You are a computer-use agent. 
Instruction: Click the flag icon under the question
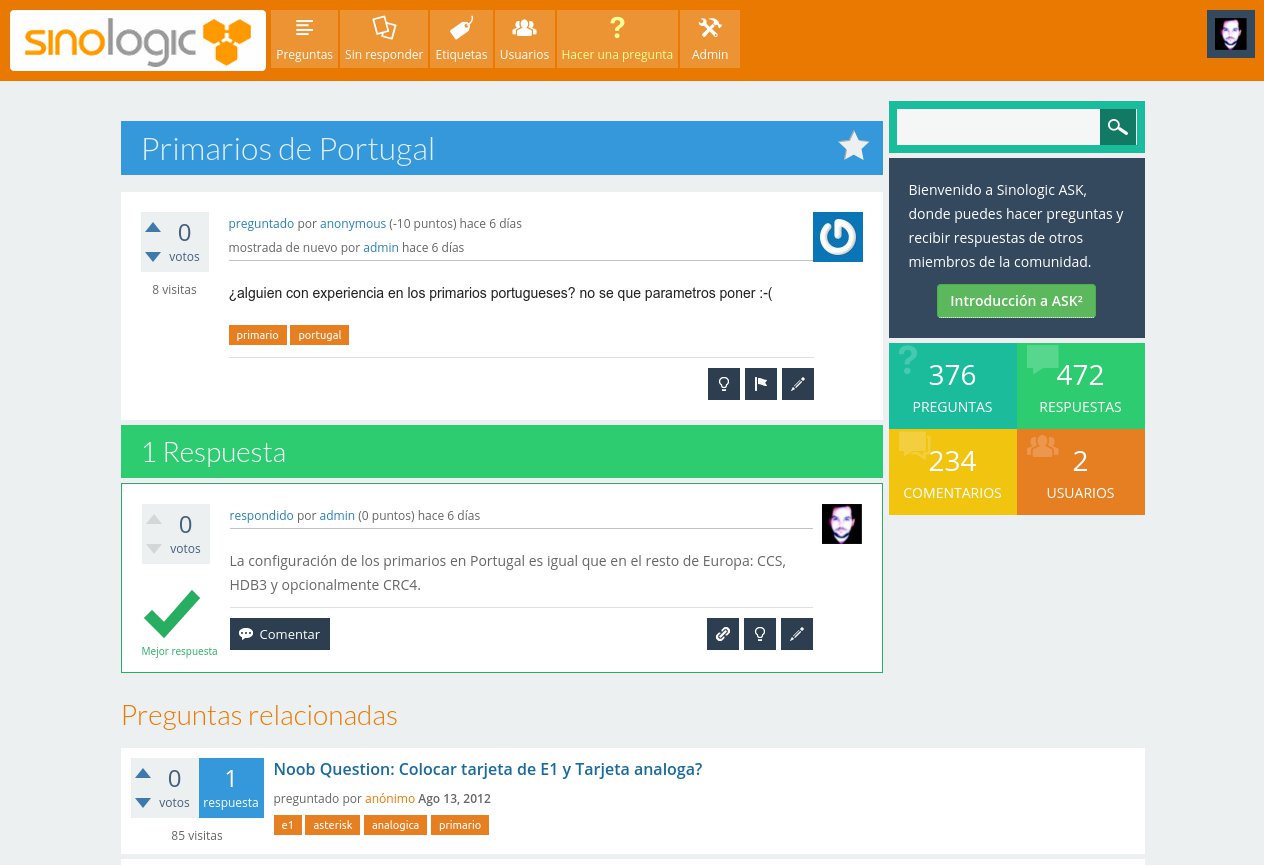pos(760,384)
